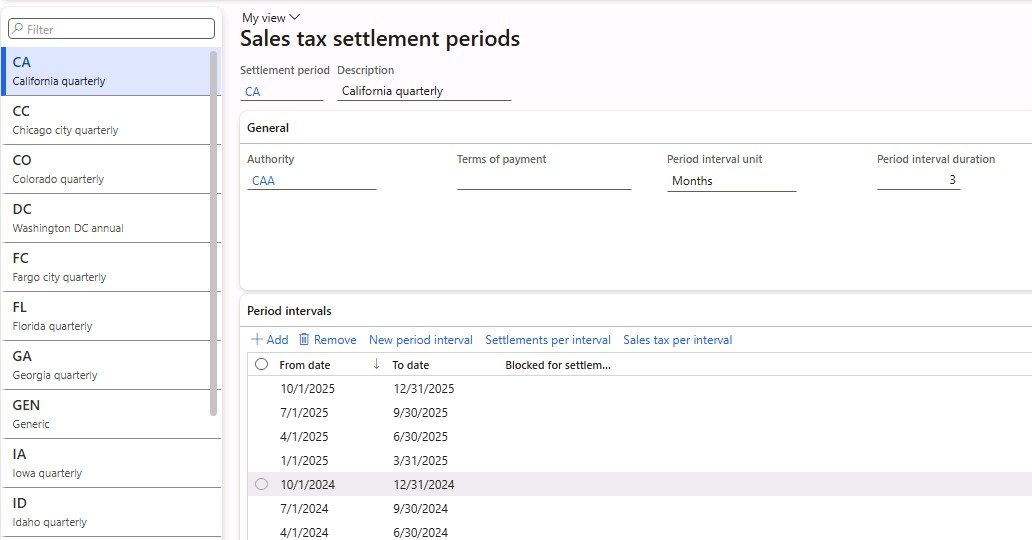Click the trash icon of Remove
1032x540 pixels.
[x=304, y=339]
